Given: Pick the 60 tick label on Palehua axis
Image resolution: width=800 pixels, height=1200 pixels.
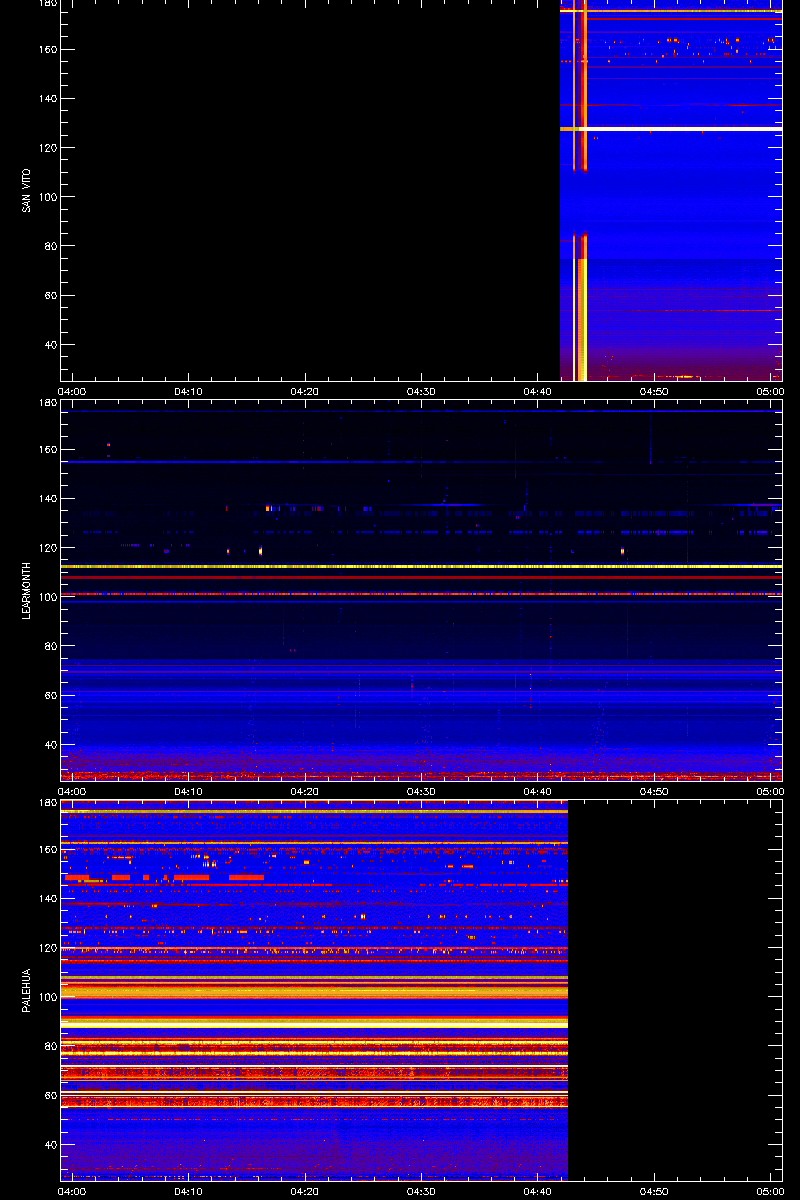Looking at the screenshot, I should coord(50,1096).
